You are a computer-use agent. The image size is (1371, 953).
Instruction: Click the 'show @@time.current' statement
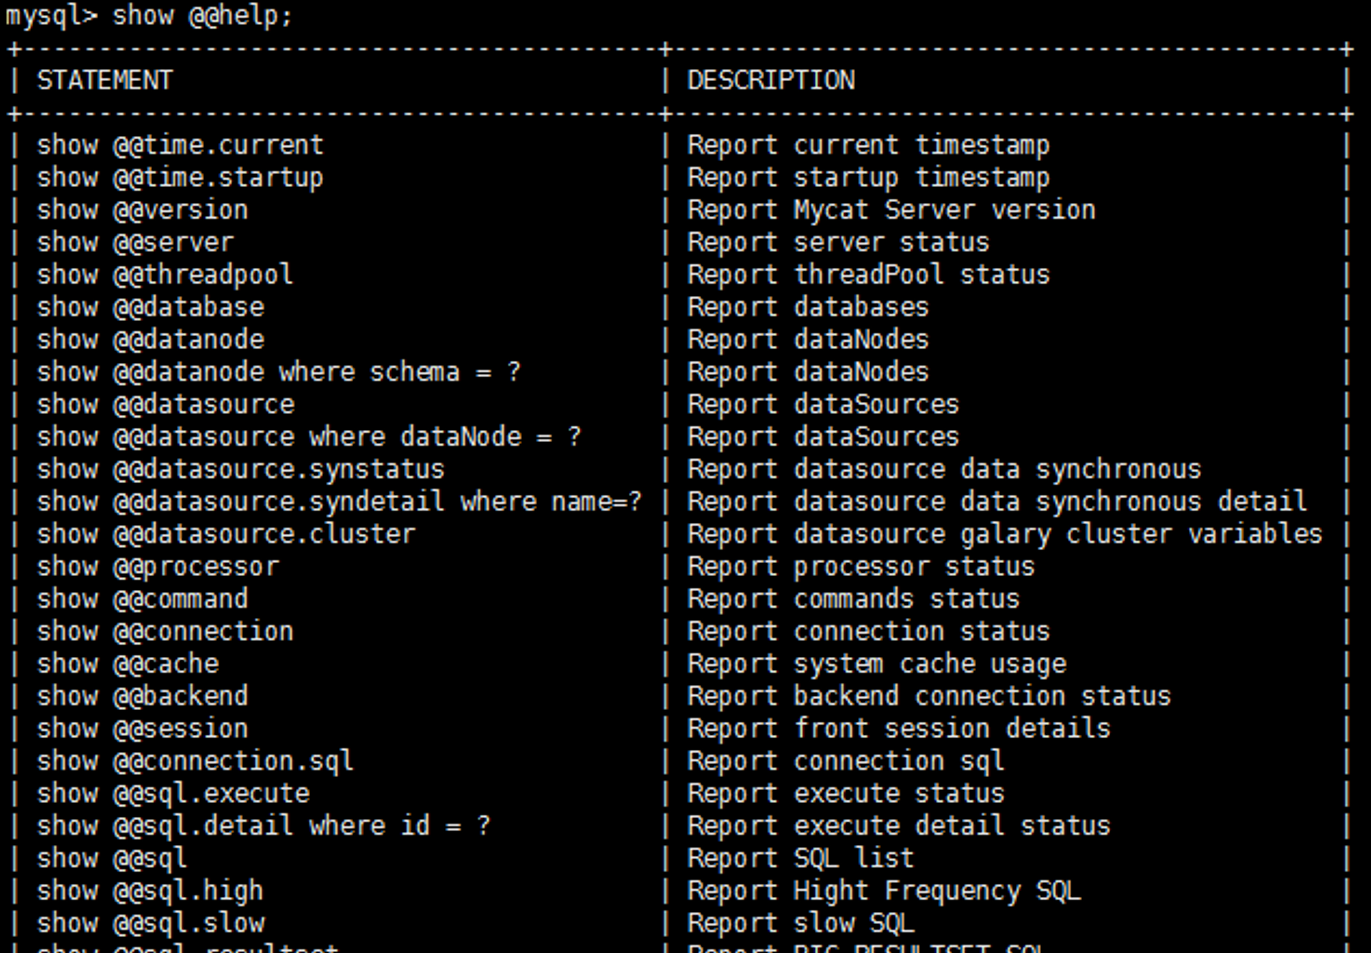(x=180, y=146)
